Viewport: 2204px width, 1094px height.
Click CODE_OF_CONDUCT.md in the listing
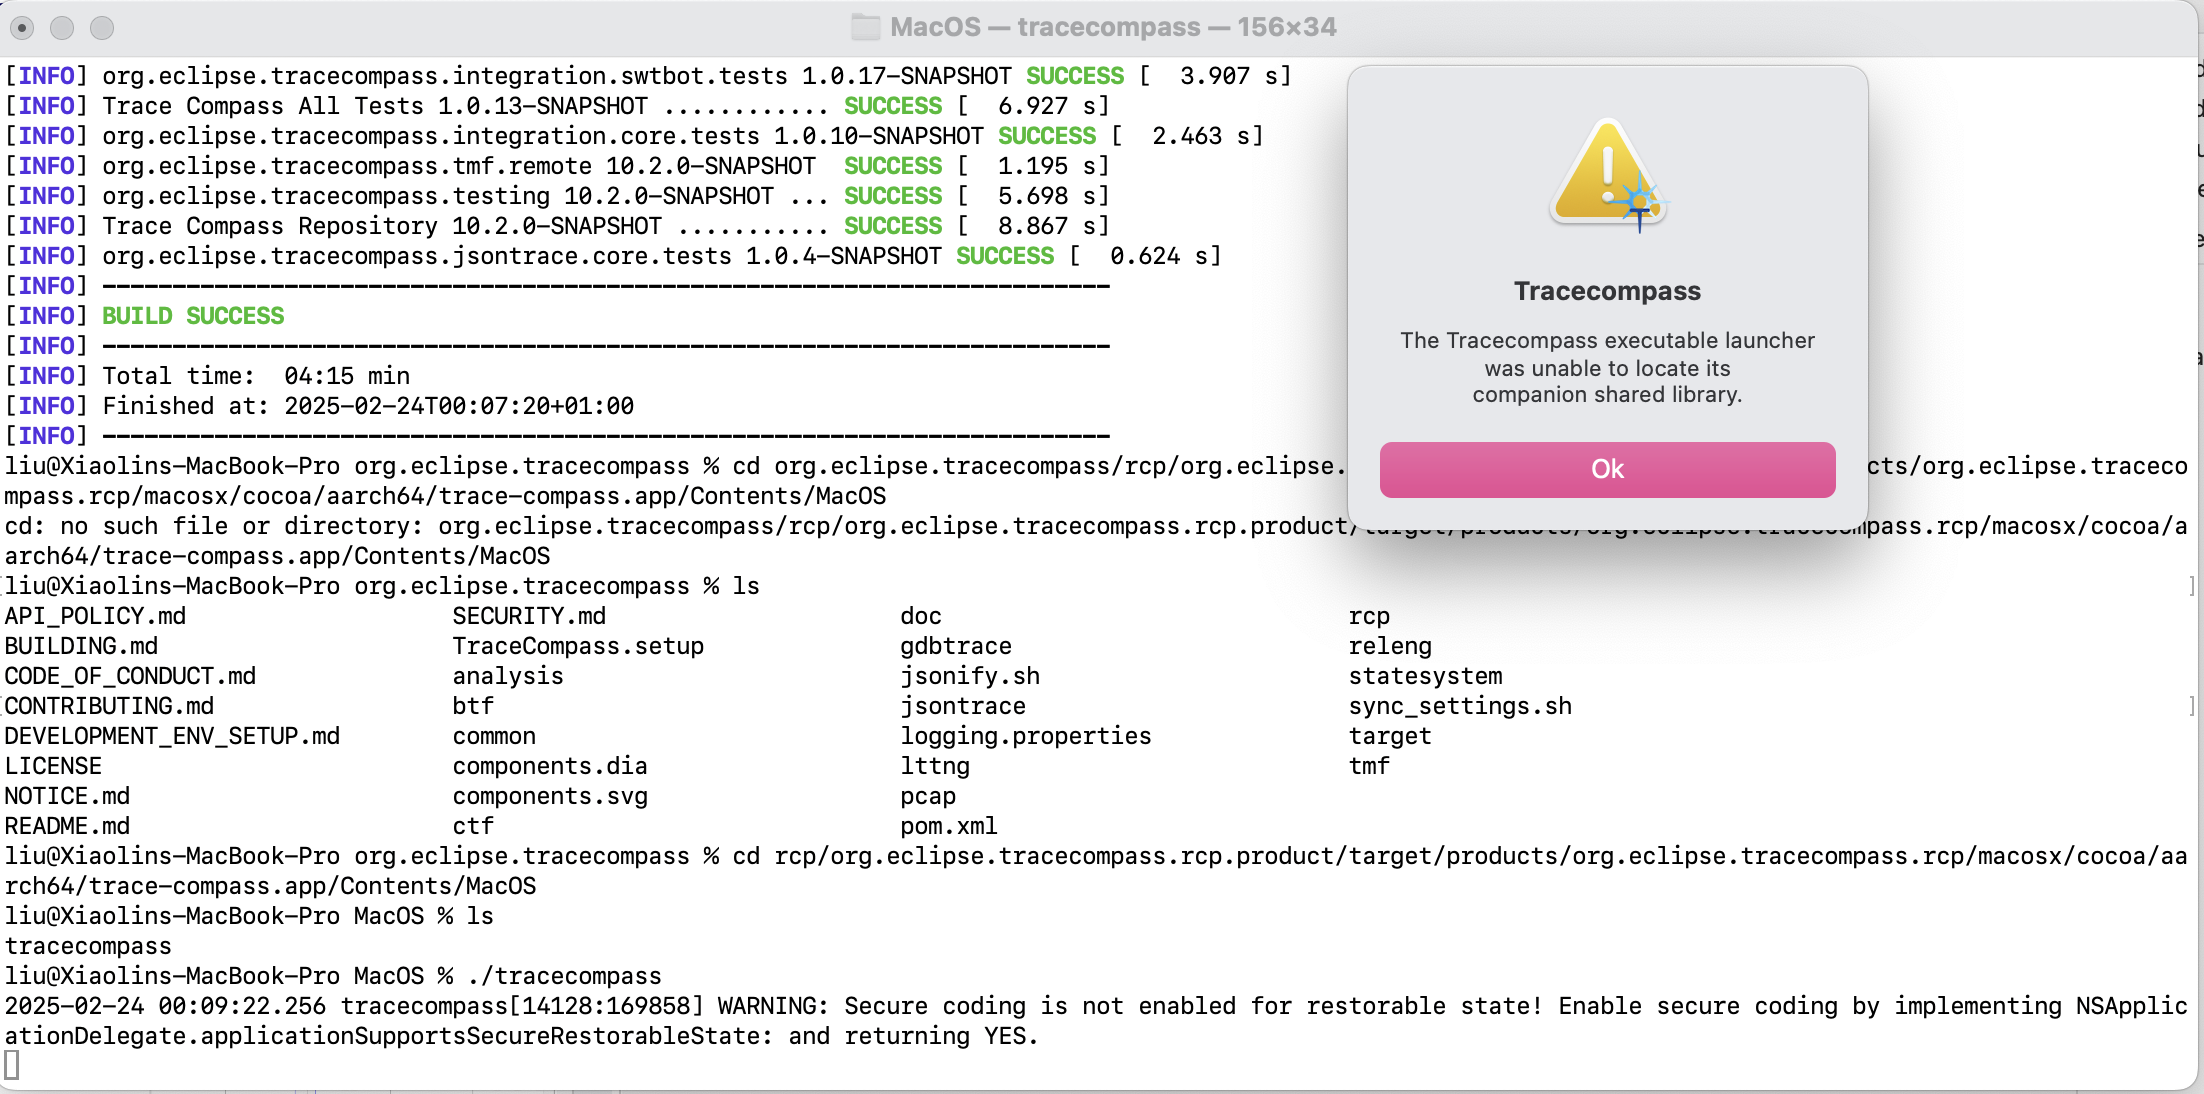[130, 676]
